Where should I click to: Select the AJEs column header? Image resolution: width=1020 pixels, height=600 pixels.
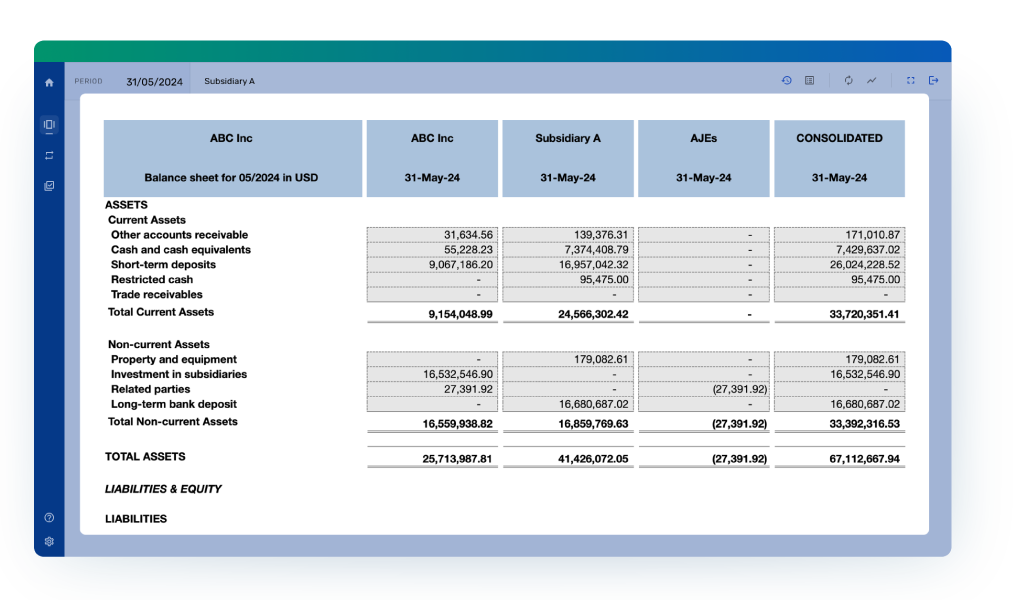tap(703, 139)
